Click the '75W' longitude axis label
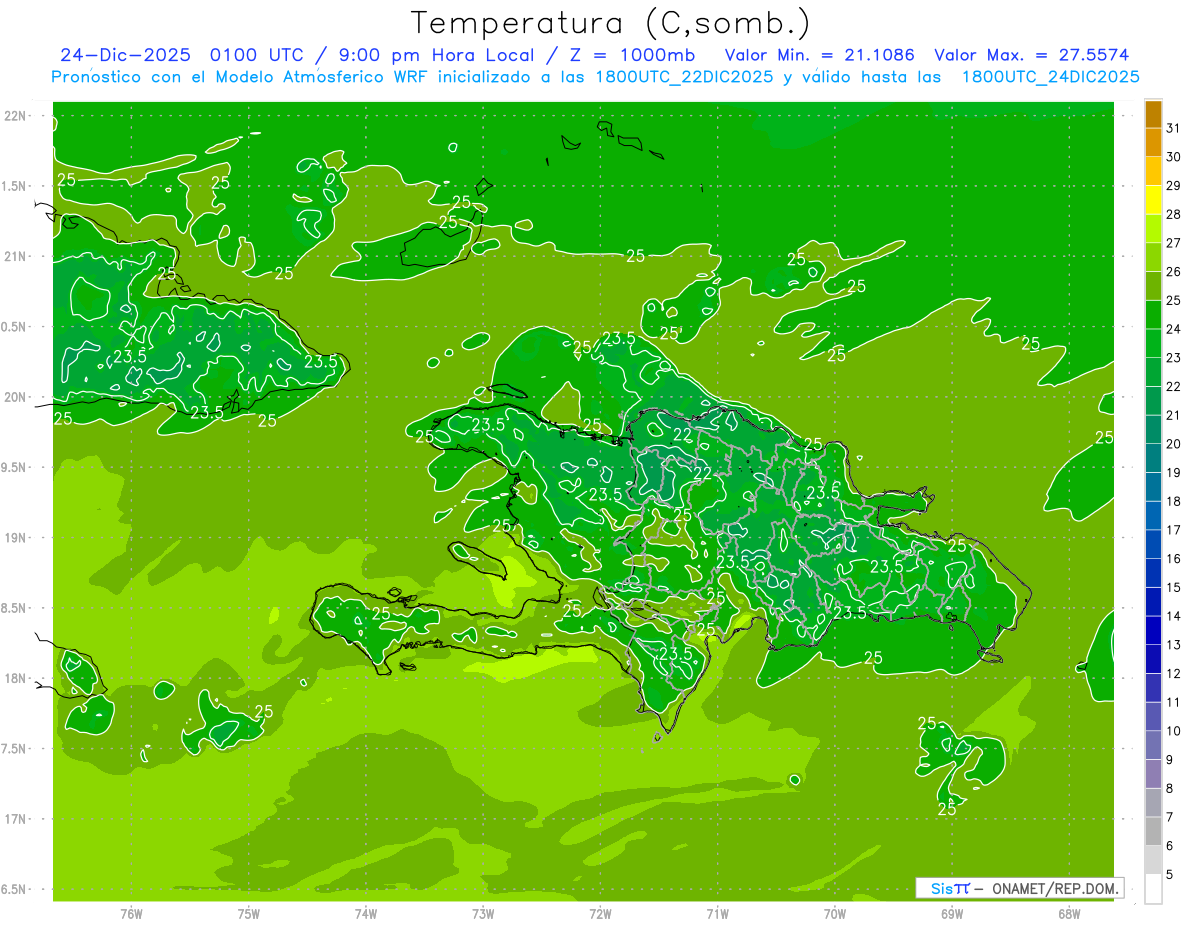This screenshot has height=927, width=1200. point(249,913)
